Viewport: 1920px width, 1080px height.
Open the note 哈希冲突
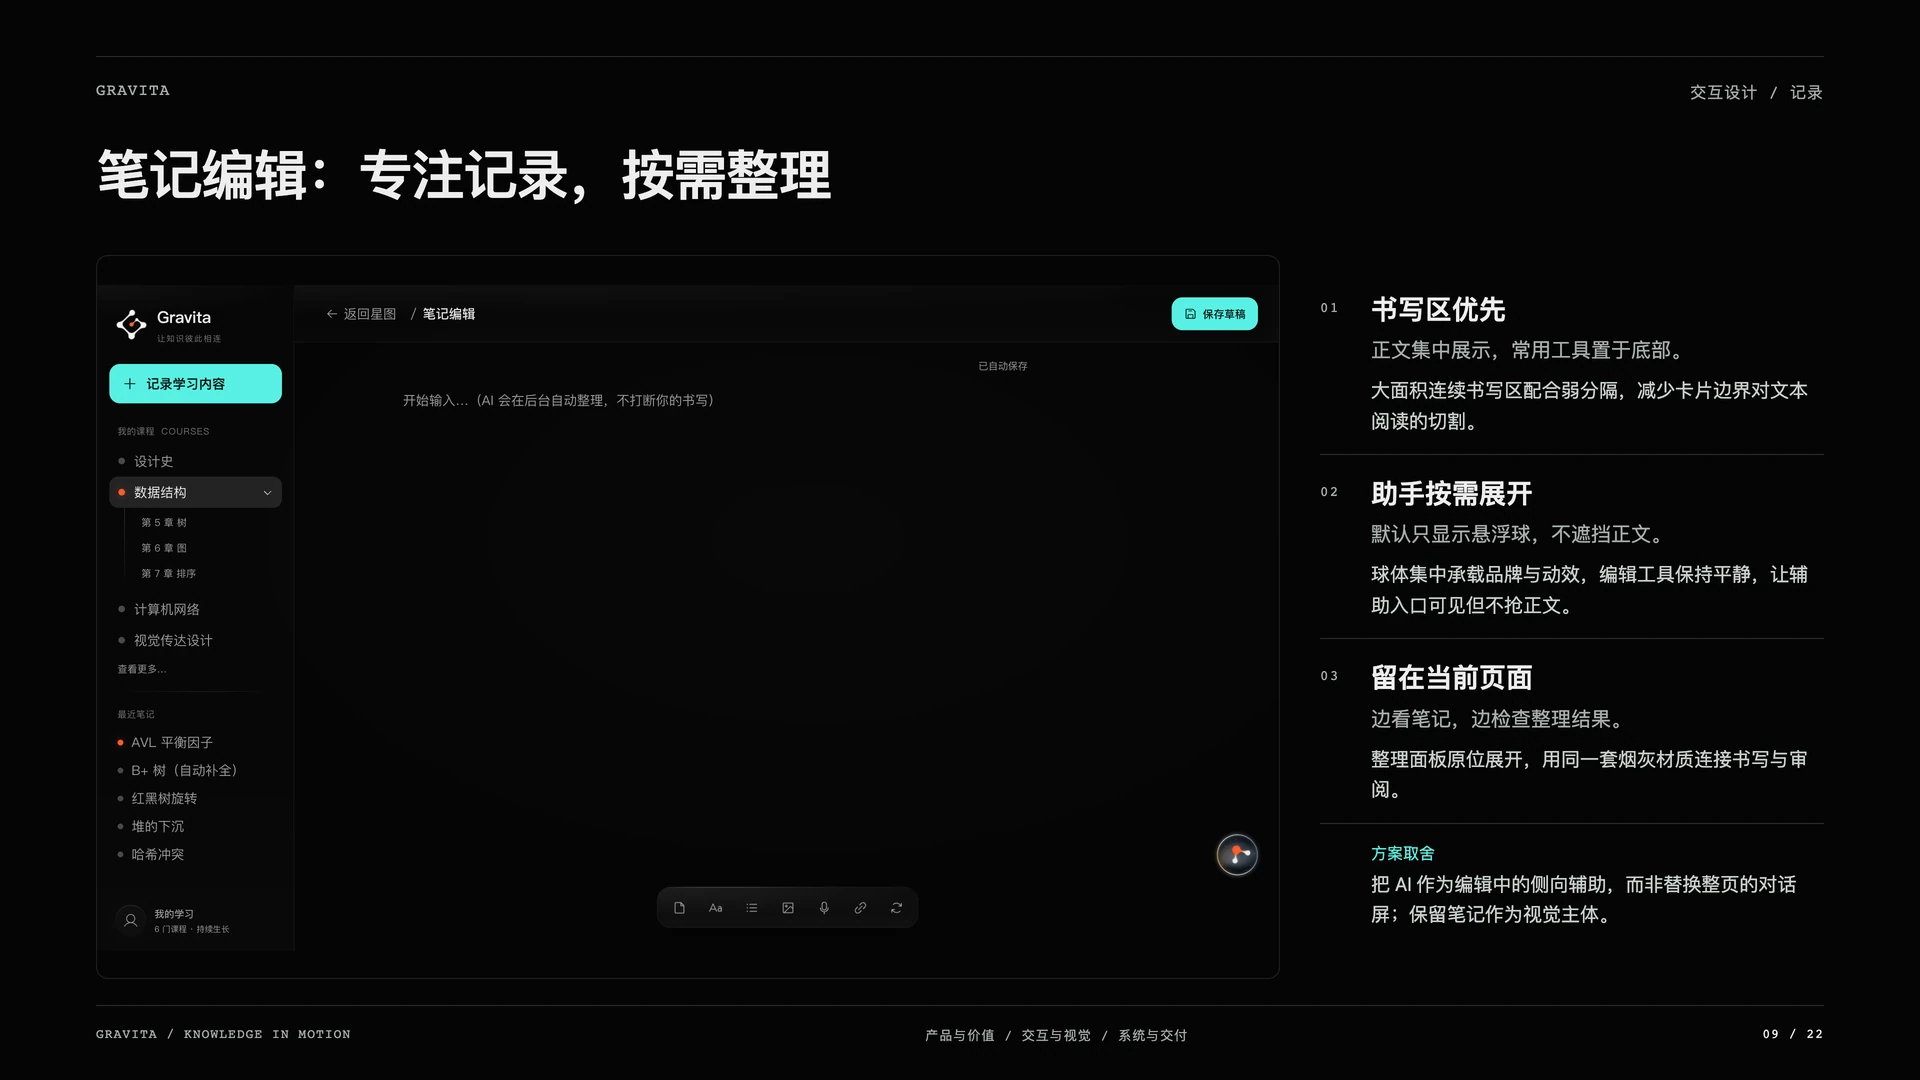[x=158, y=854]
